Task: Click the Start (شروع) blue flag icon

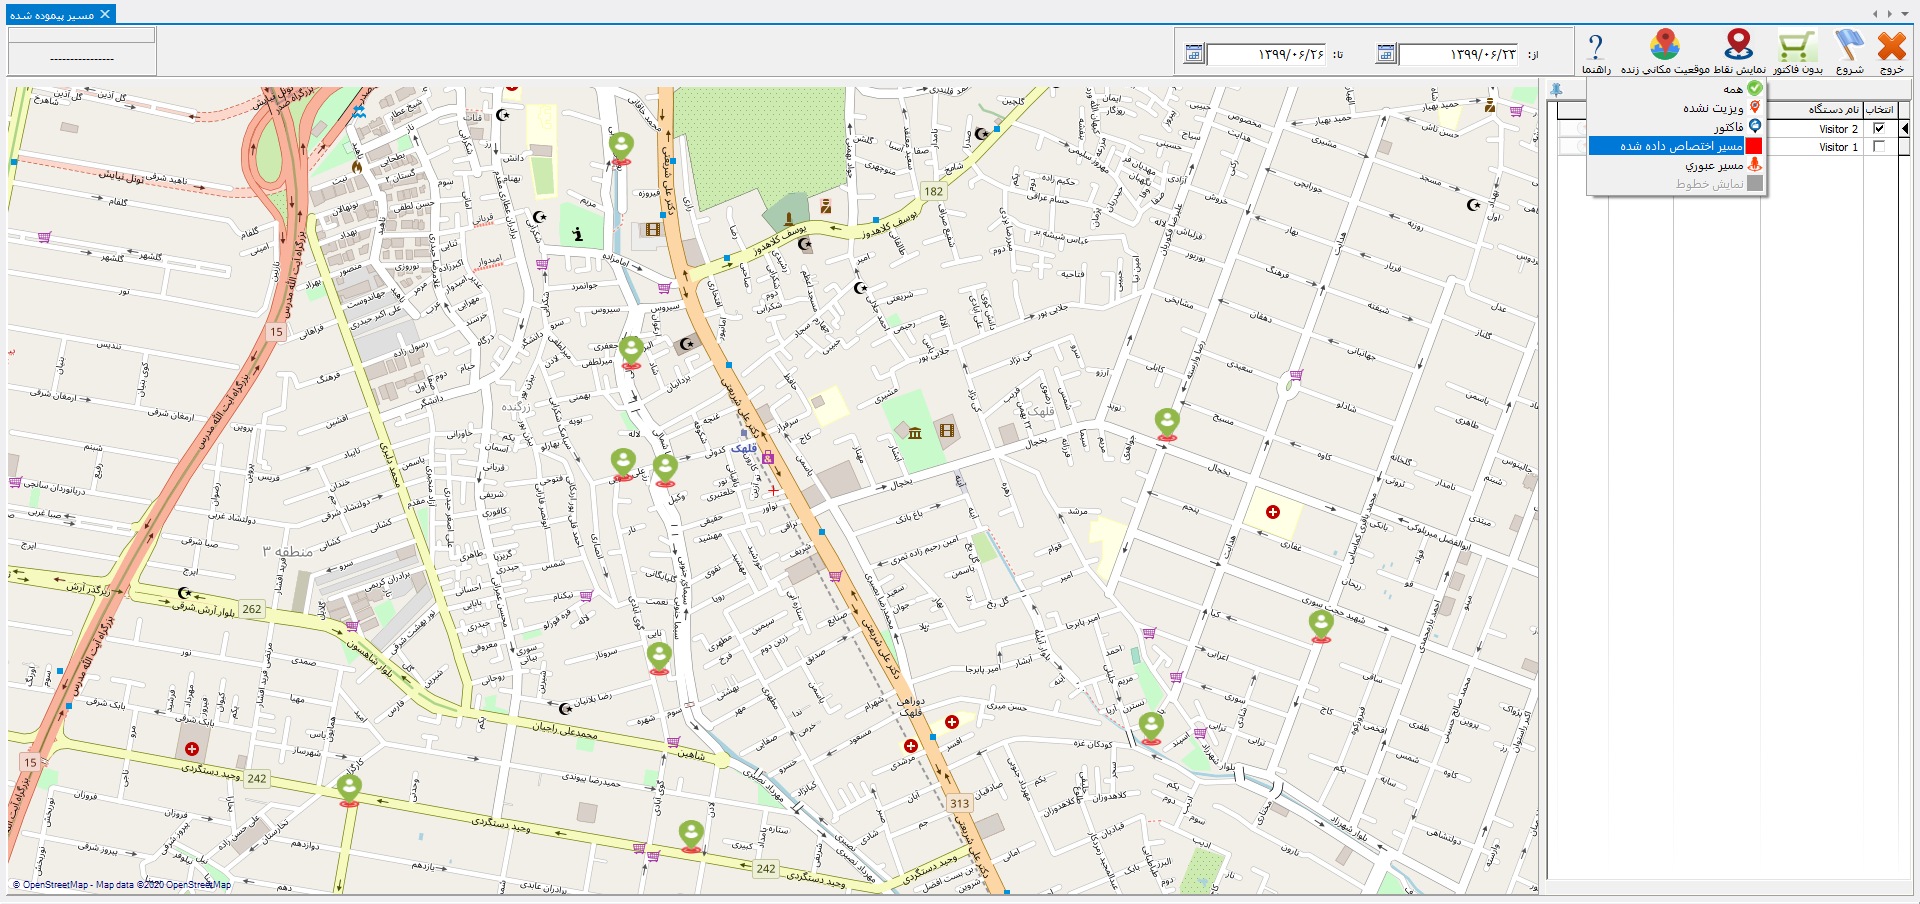Action: pos(1849,46)
